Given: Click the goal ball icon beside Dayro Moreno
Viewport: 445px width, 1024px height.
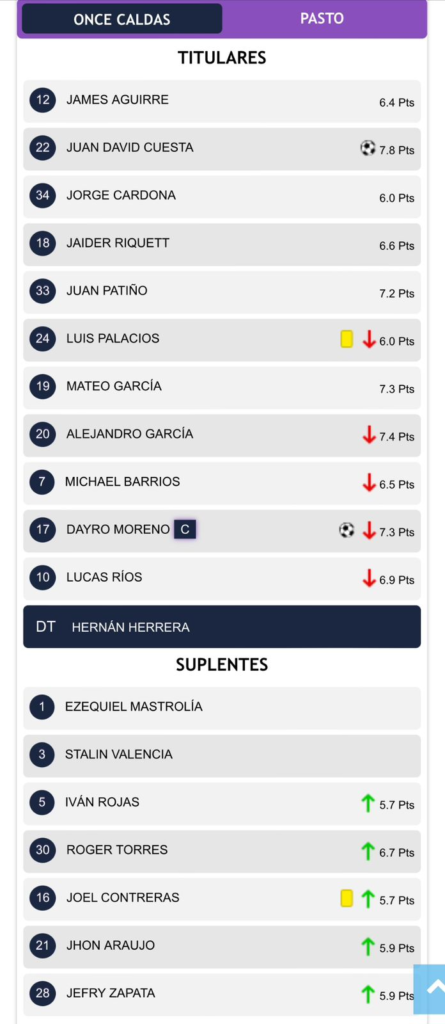Looking at the screenshot, I should (x=347, y=530).
